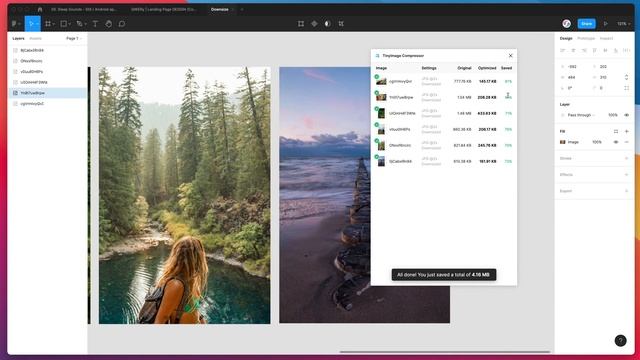
Task: Switch to the Inspect tab
Action: [x=606, y=38]
